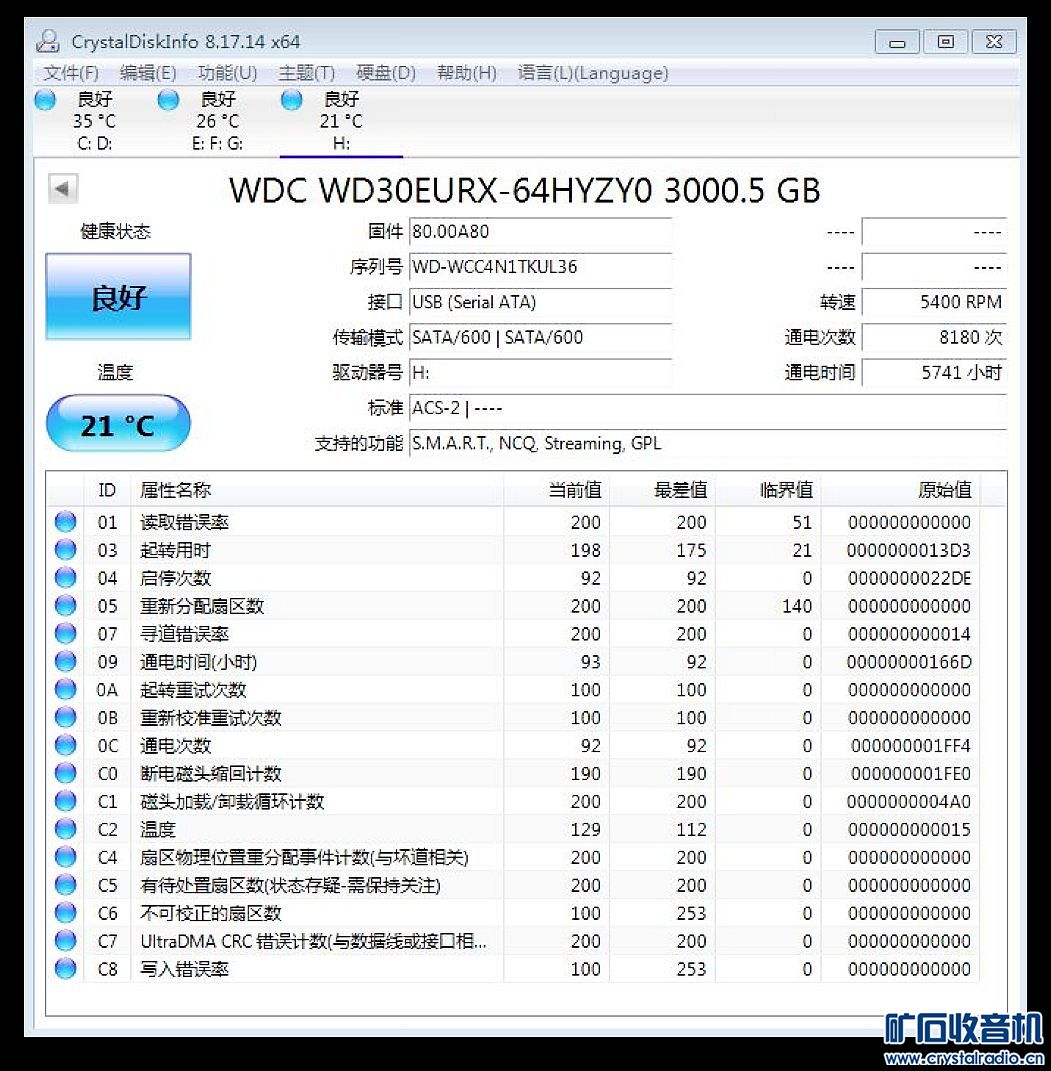Open the 硬盘(D) menu
The image size is (1051, 1071).
point(386,72)
